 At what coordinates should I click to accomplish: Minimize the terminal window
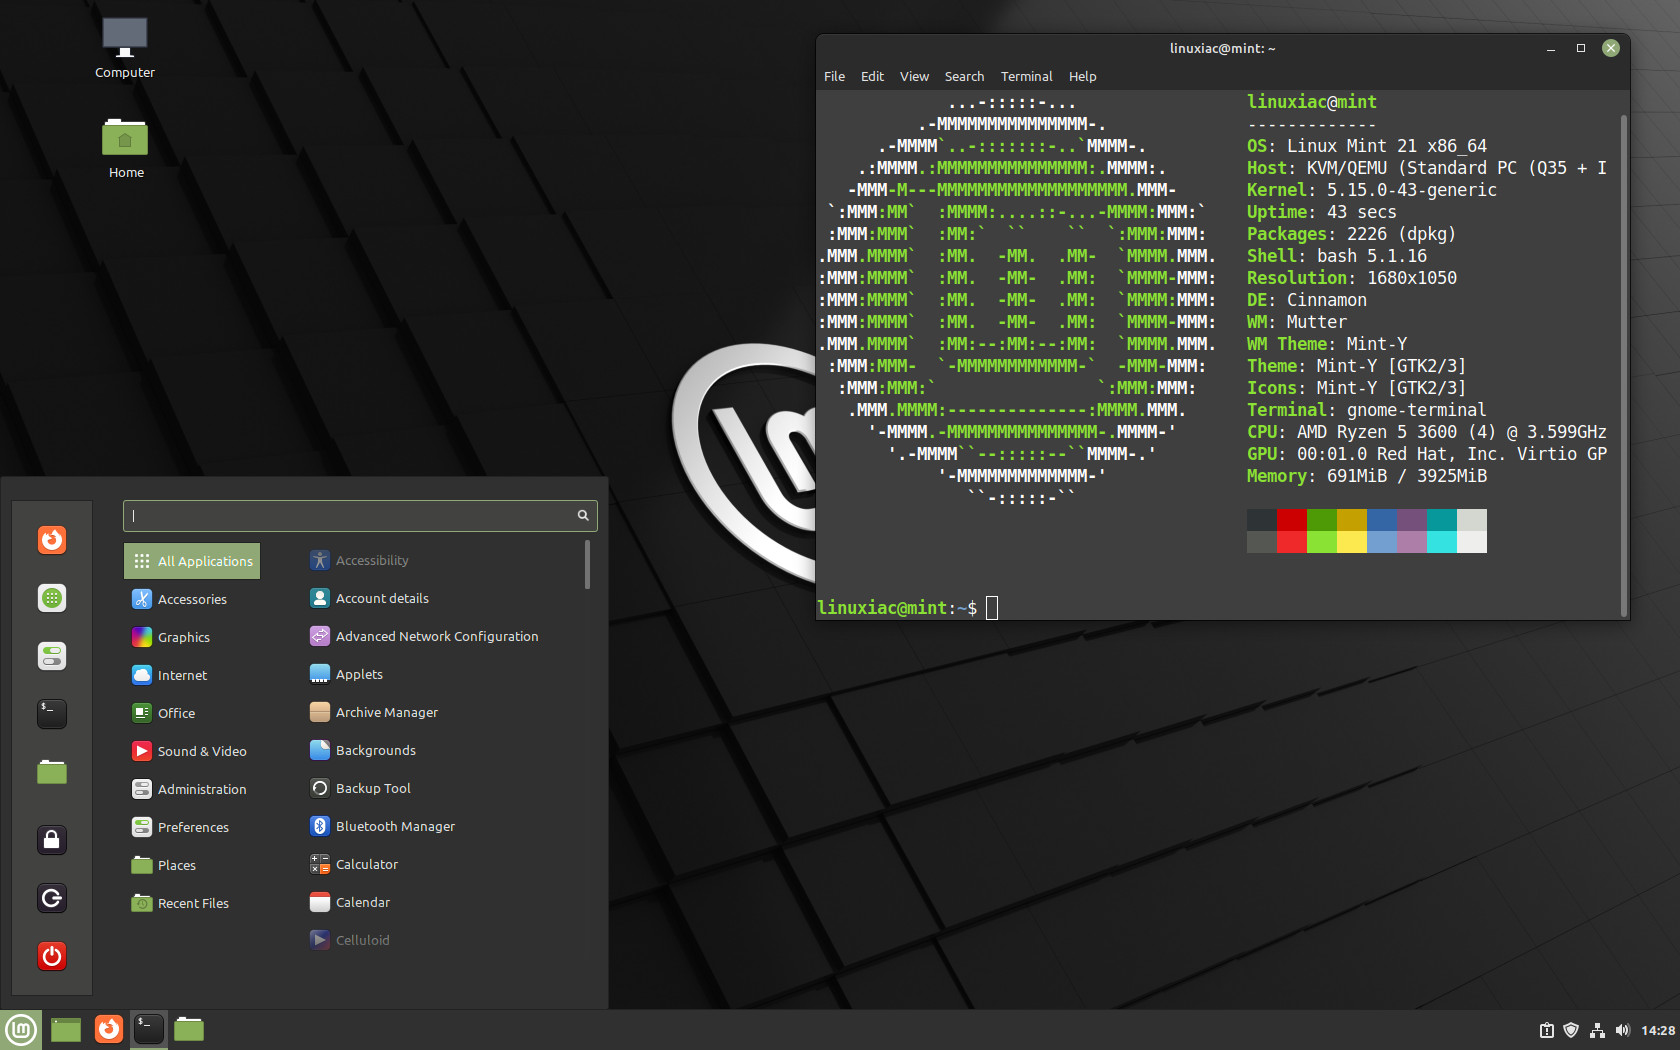tap(1551, 48)
